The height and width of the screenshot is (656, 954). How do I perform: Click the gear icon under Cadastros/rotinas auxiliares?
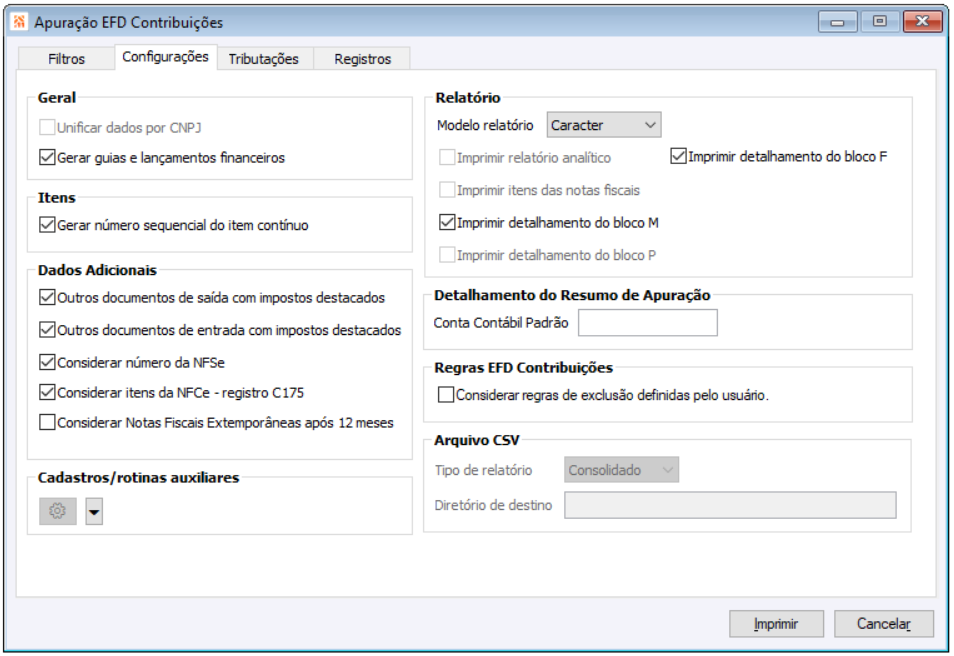click(x=58, y=511)
